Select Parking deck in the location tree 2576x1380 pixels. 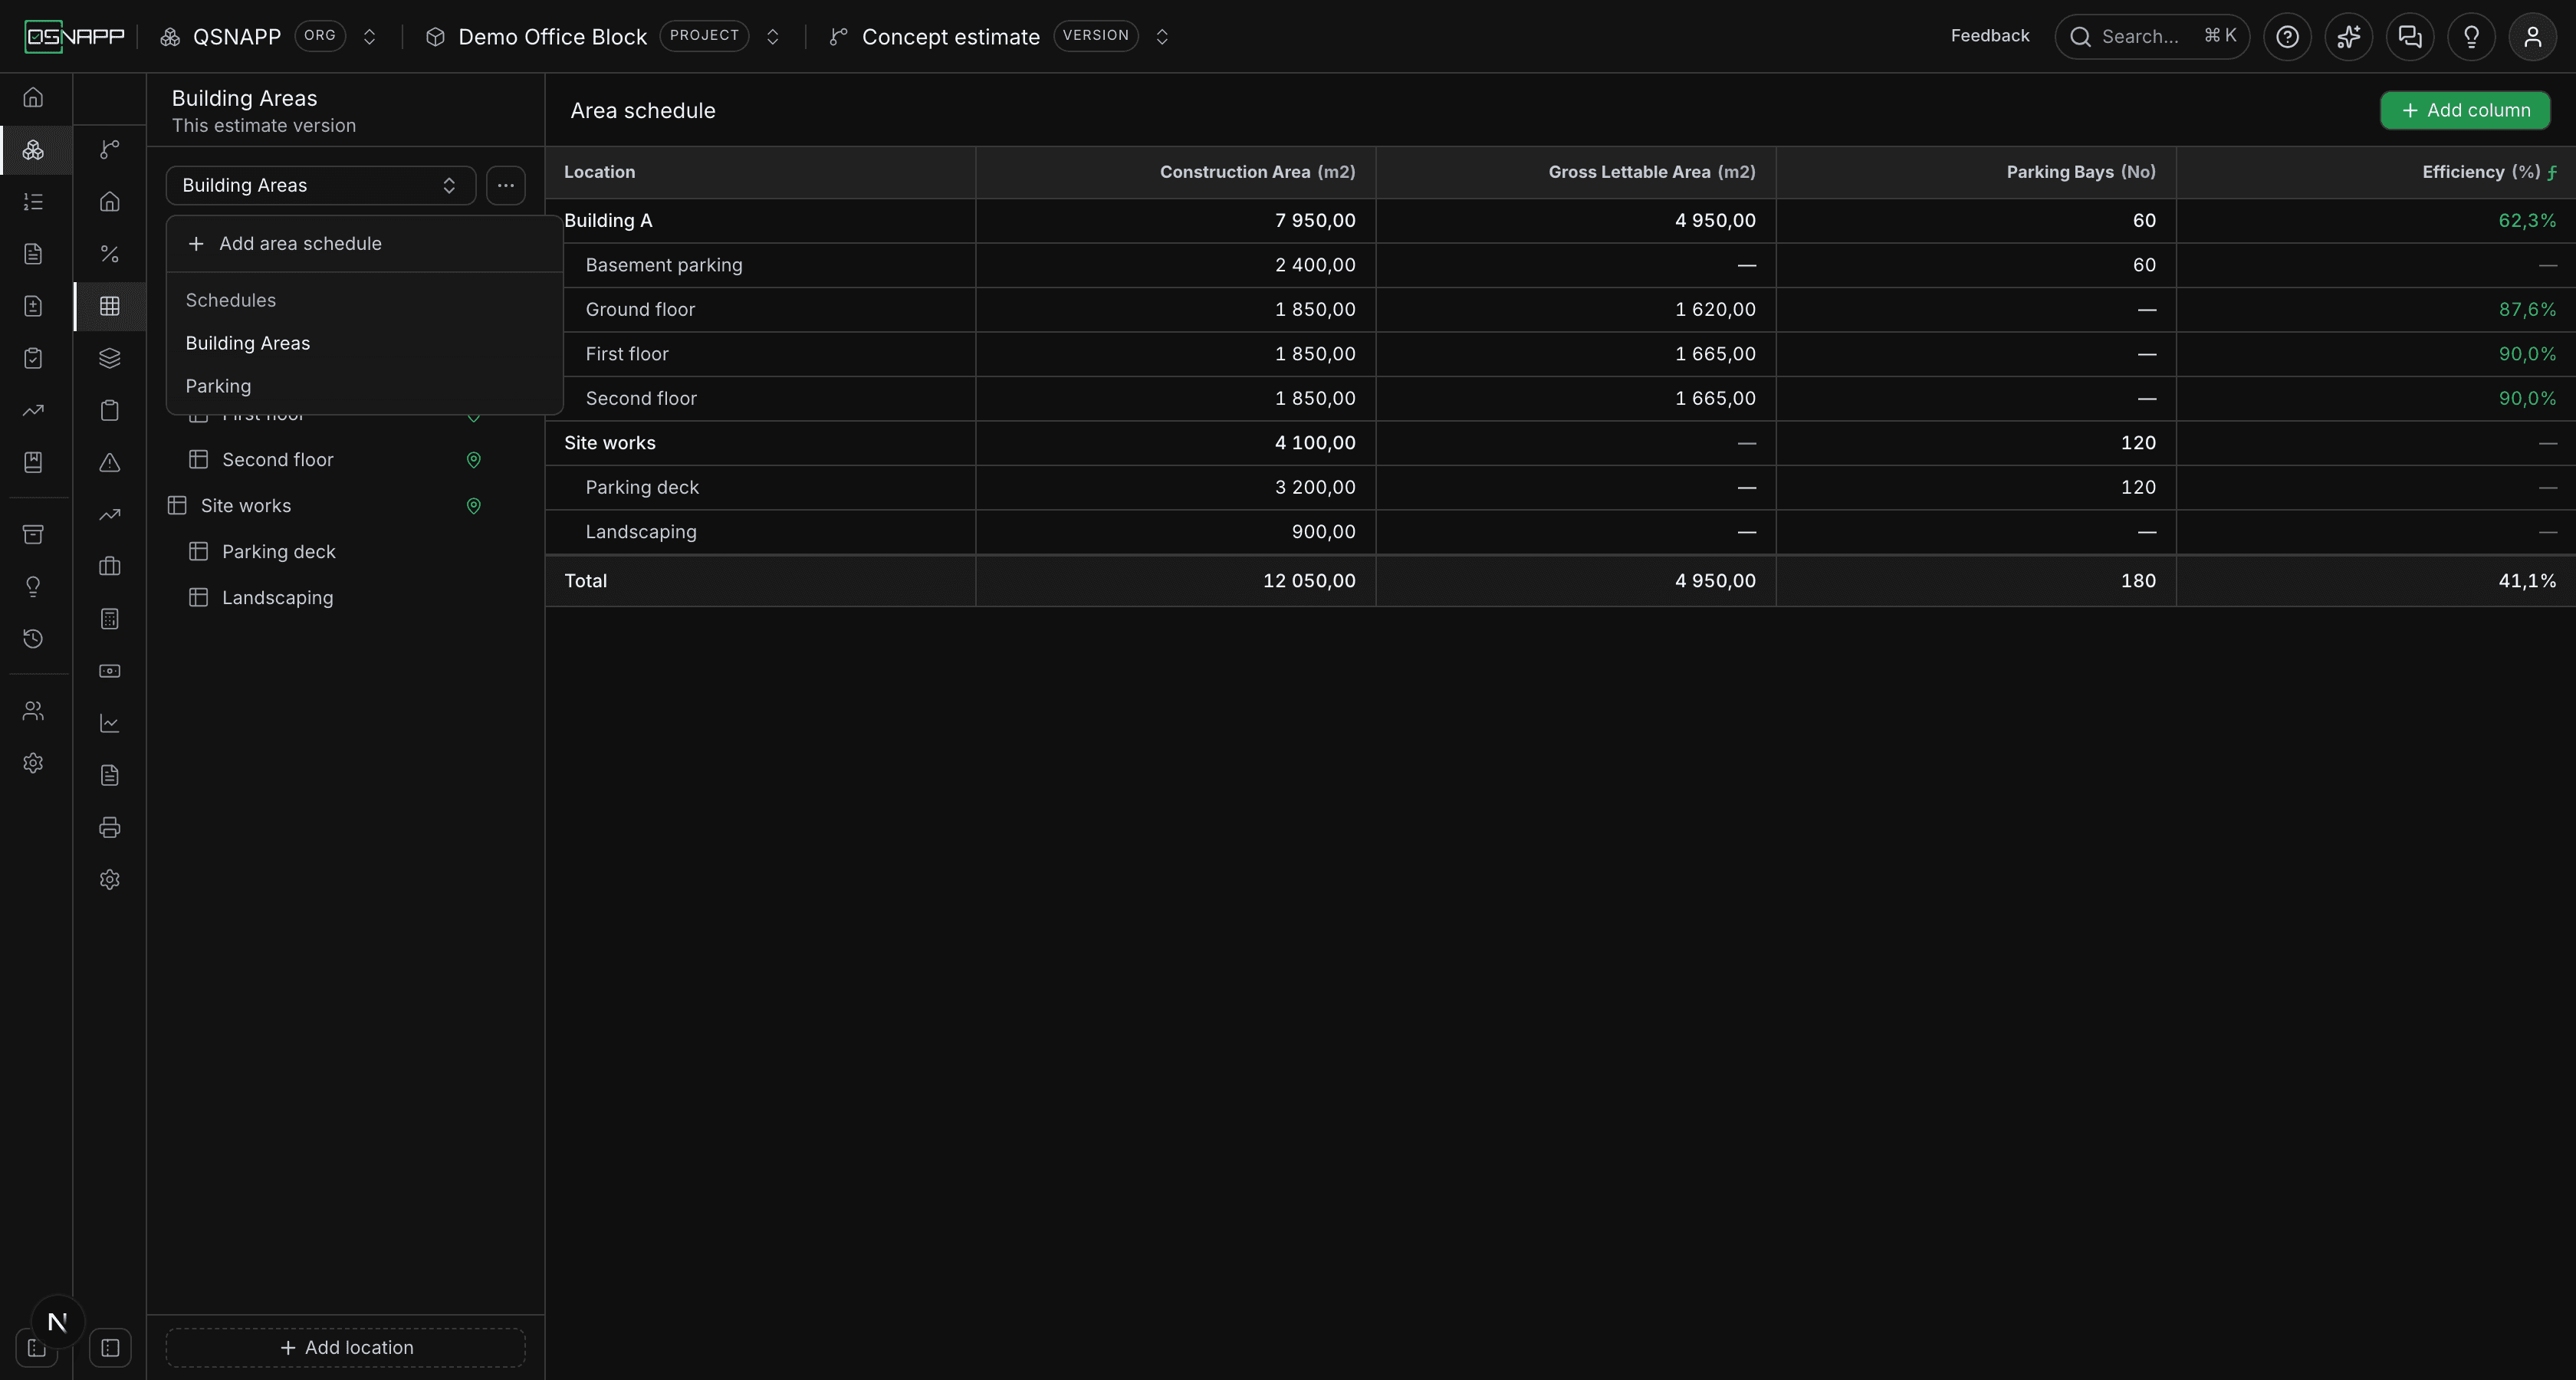click(278, 552)
